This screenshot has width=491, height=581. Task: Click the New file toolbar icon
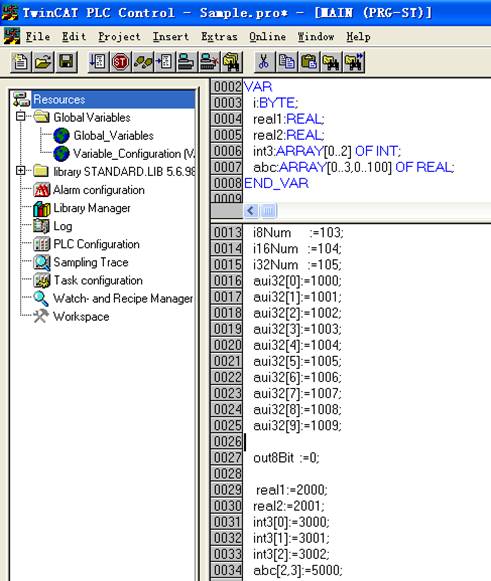[x=21, y=62]
